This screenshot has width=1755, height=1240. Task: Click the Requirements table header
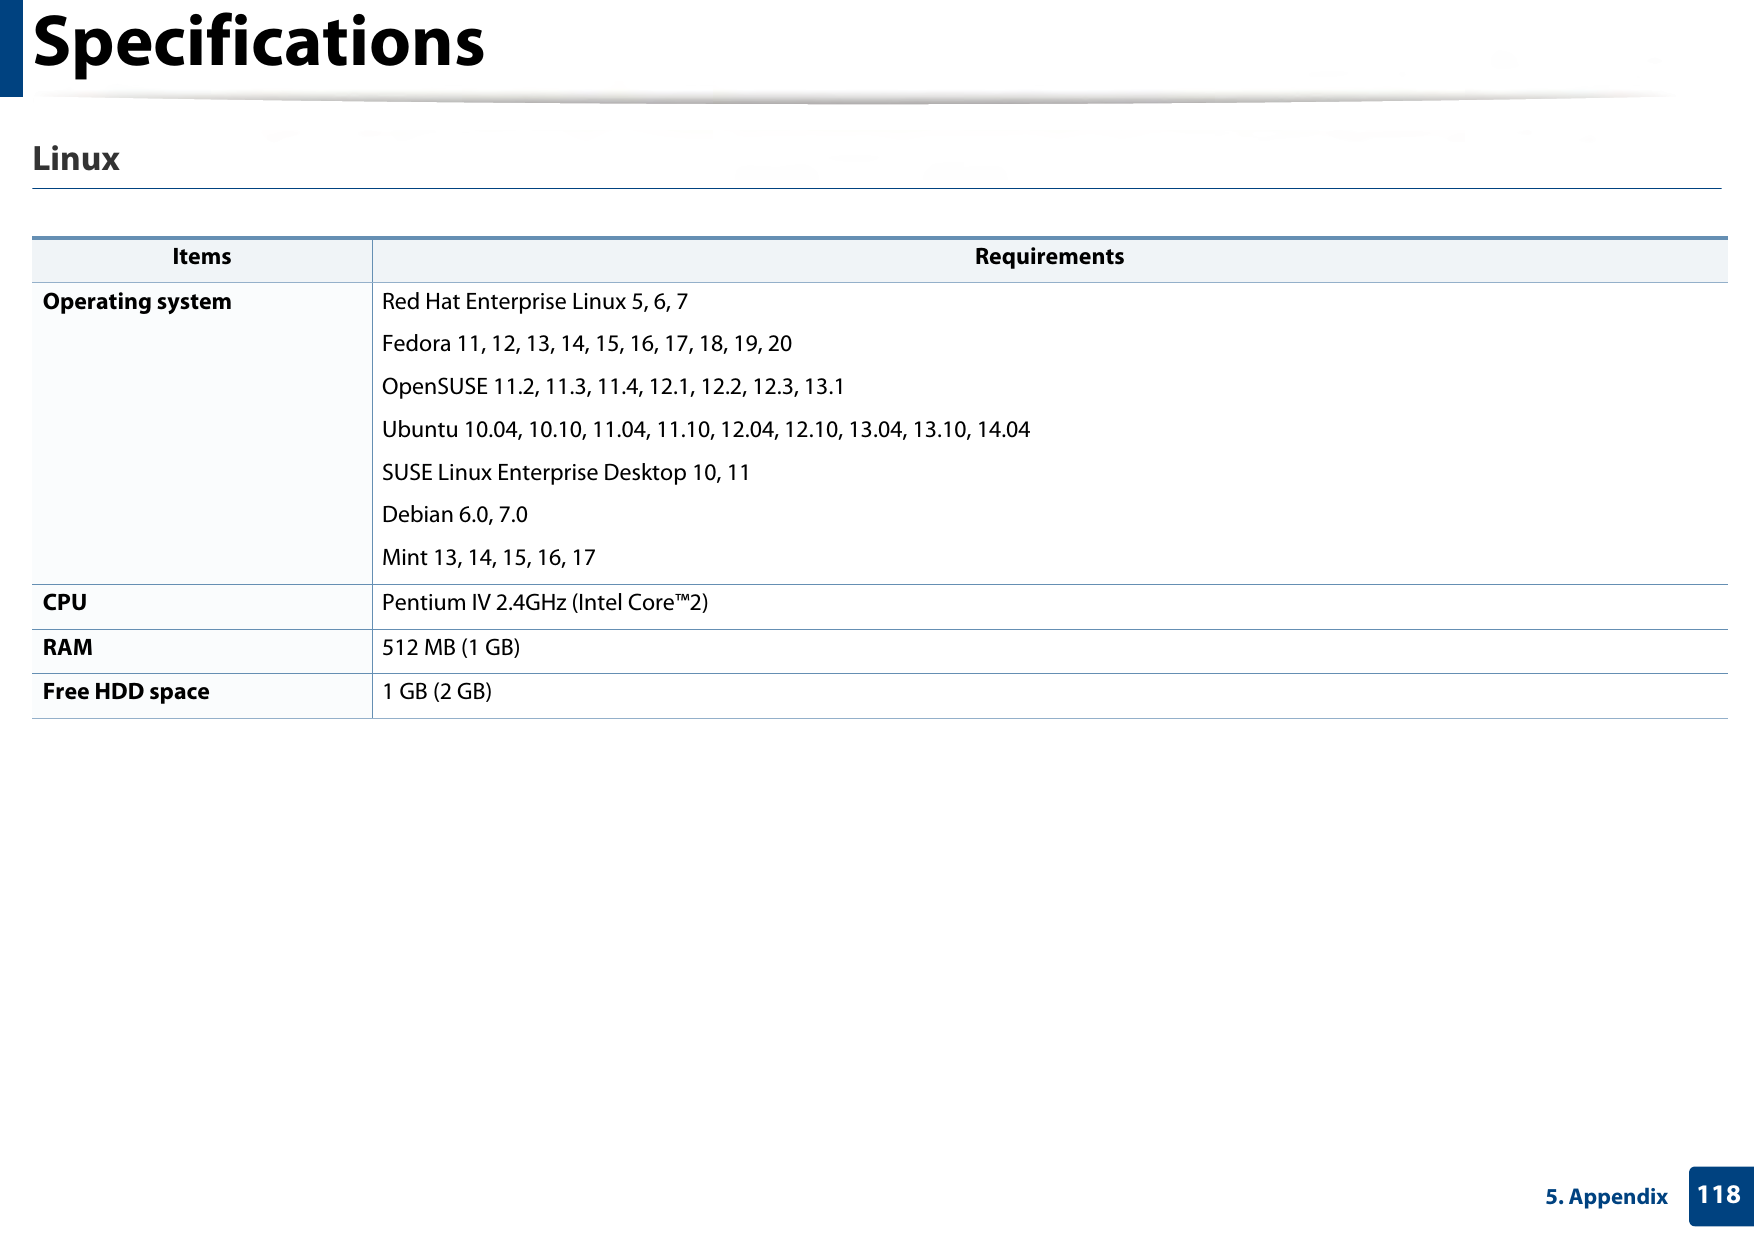click(x=1047, y=256)
